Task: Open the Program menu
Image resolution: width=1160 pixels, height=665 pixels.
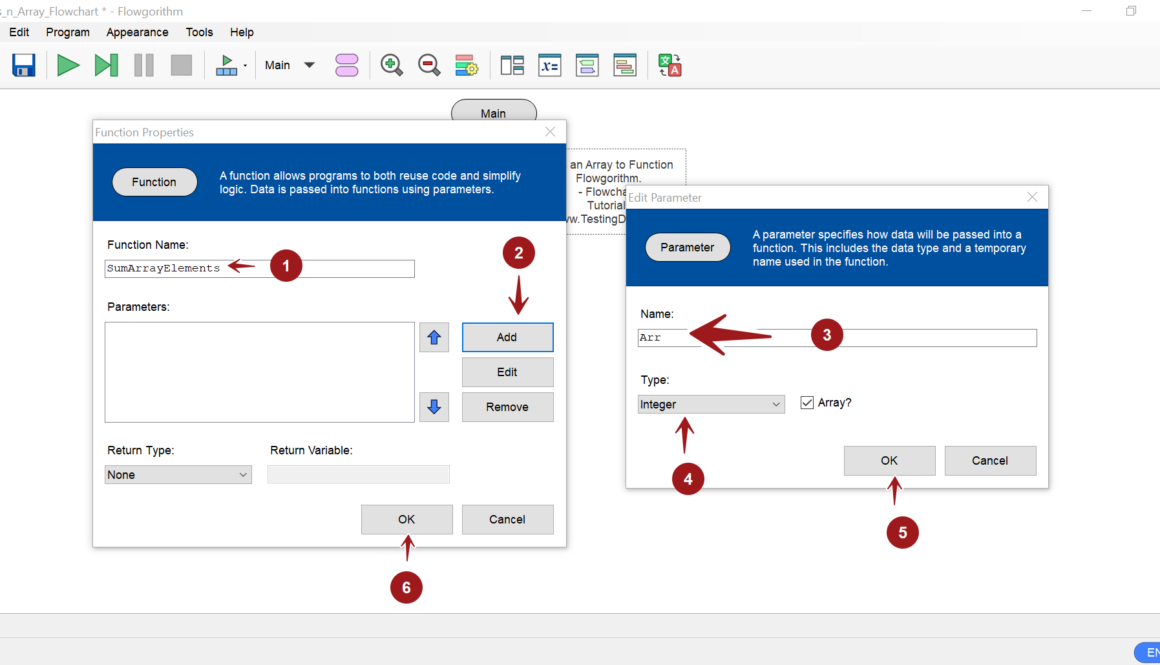Action: point(68,32)
